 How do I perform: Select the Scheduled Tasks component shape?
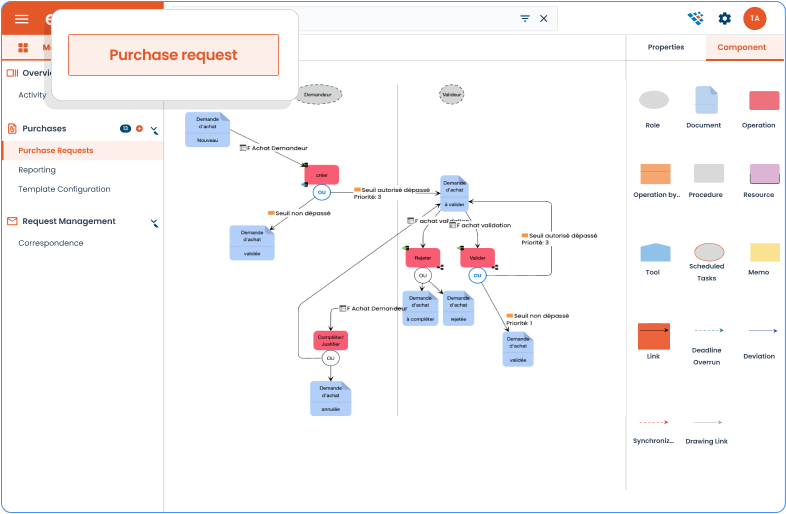point(709,252)
